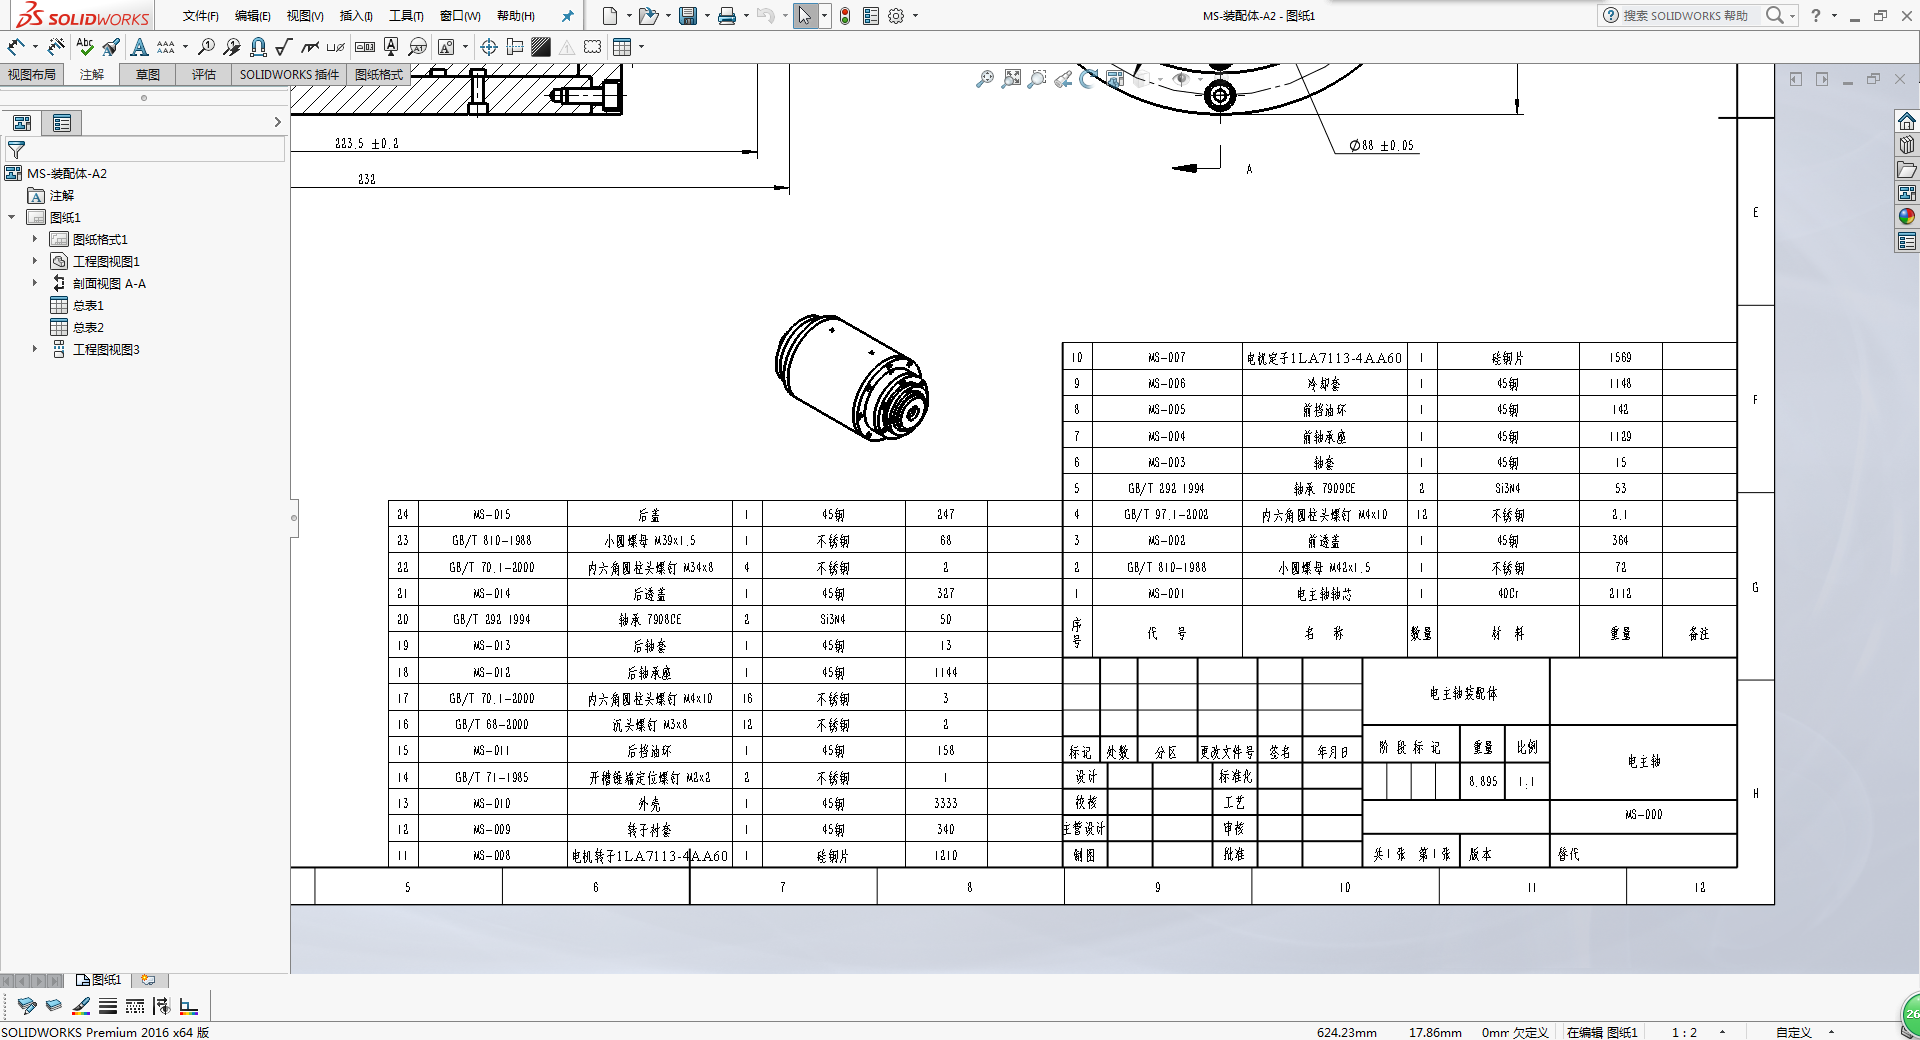Image resolution: width=1920 pixels, height=1040 pixels.
Task: Rotate the view with the Rotate icon
Action: [x=1088, y=78]
